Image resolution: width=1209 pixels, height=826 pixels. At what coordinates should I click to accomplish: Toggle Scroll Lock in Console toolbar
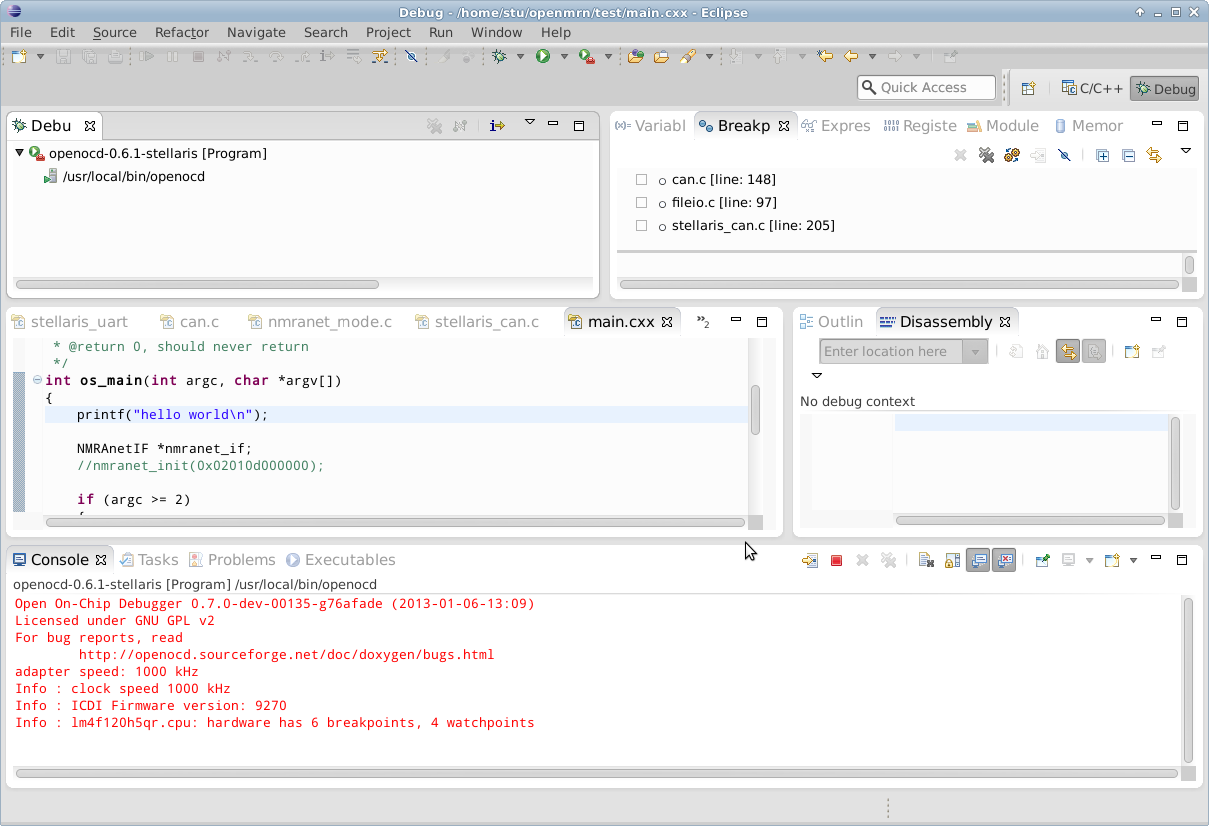pos(952,561)
